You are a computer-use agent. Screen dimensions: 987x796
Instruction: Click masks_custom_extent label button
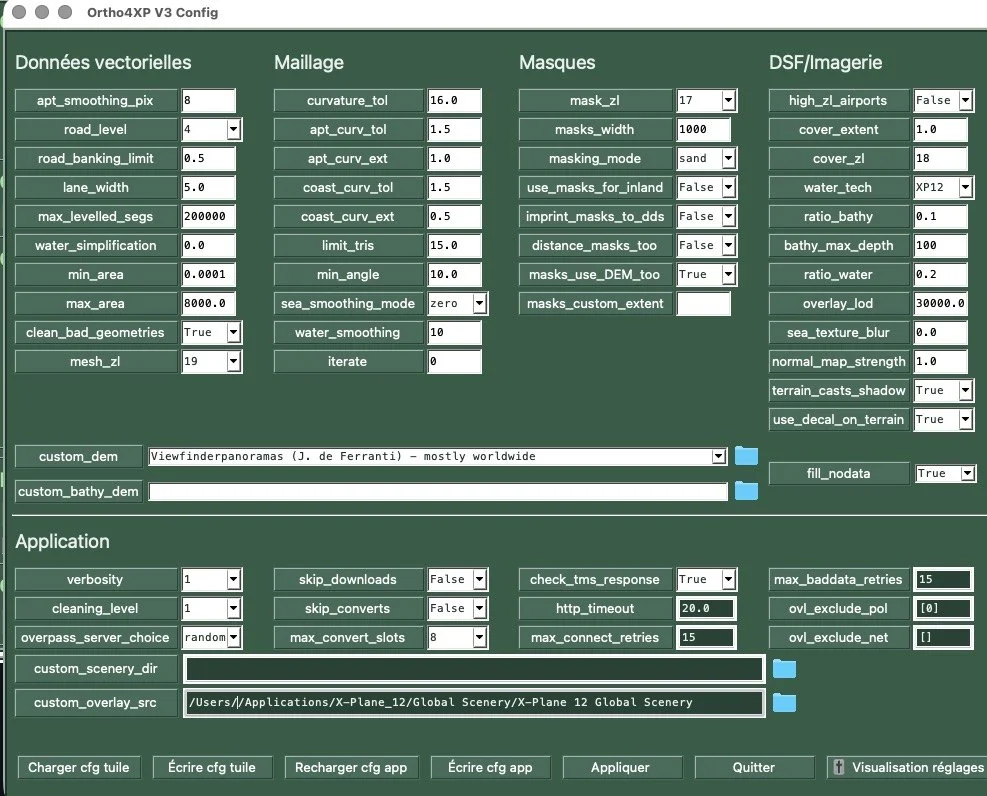[595, 303]
